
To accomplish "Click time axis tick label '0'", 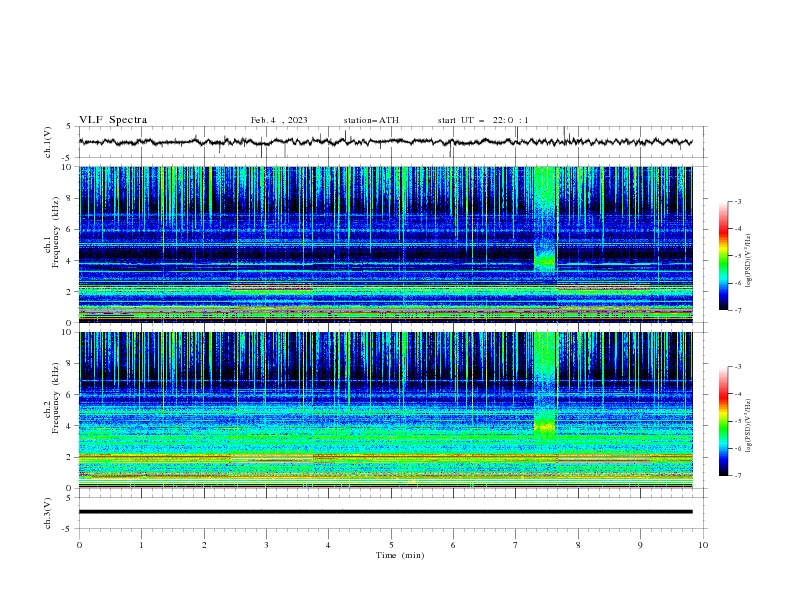I will [x=79, y=545].
